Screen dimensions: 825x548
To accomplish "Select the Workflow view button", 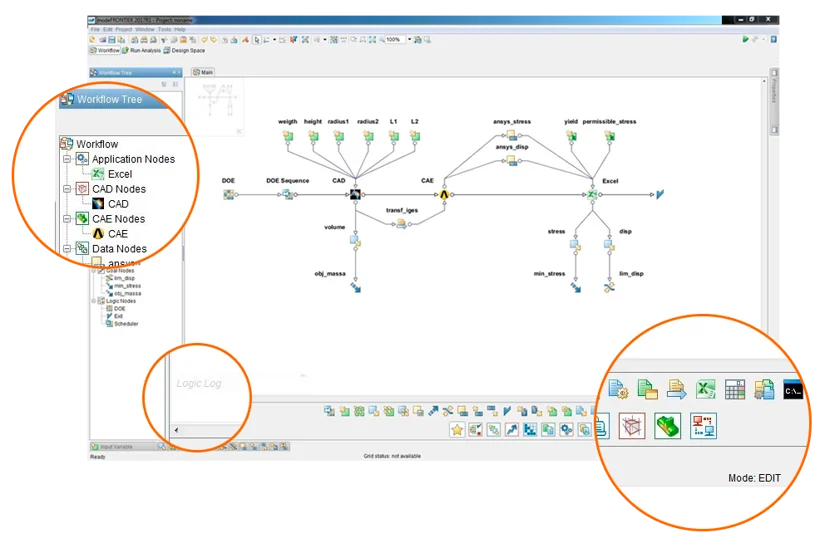I will [105, 50].
